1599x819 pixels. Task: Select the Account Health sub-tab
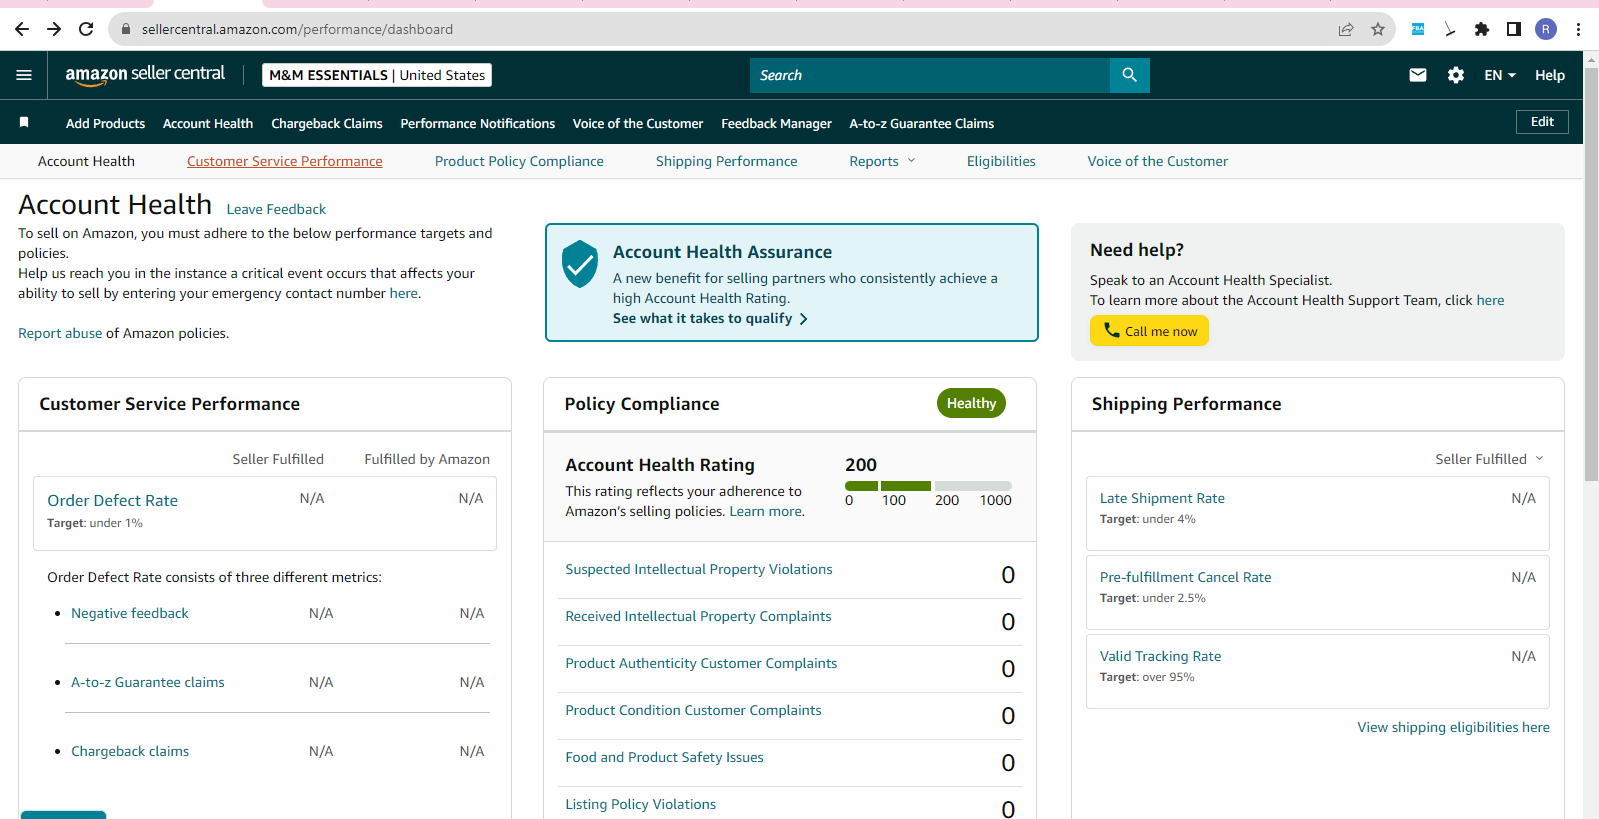tap(86, 161)
